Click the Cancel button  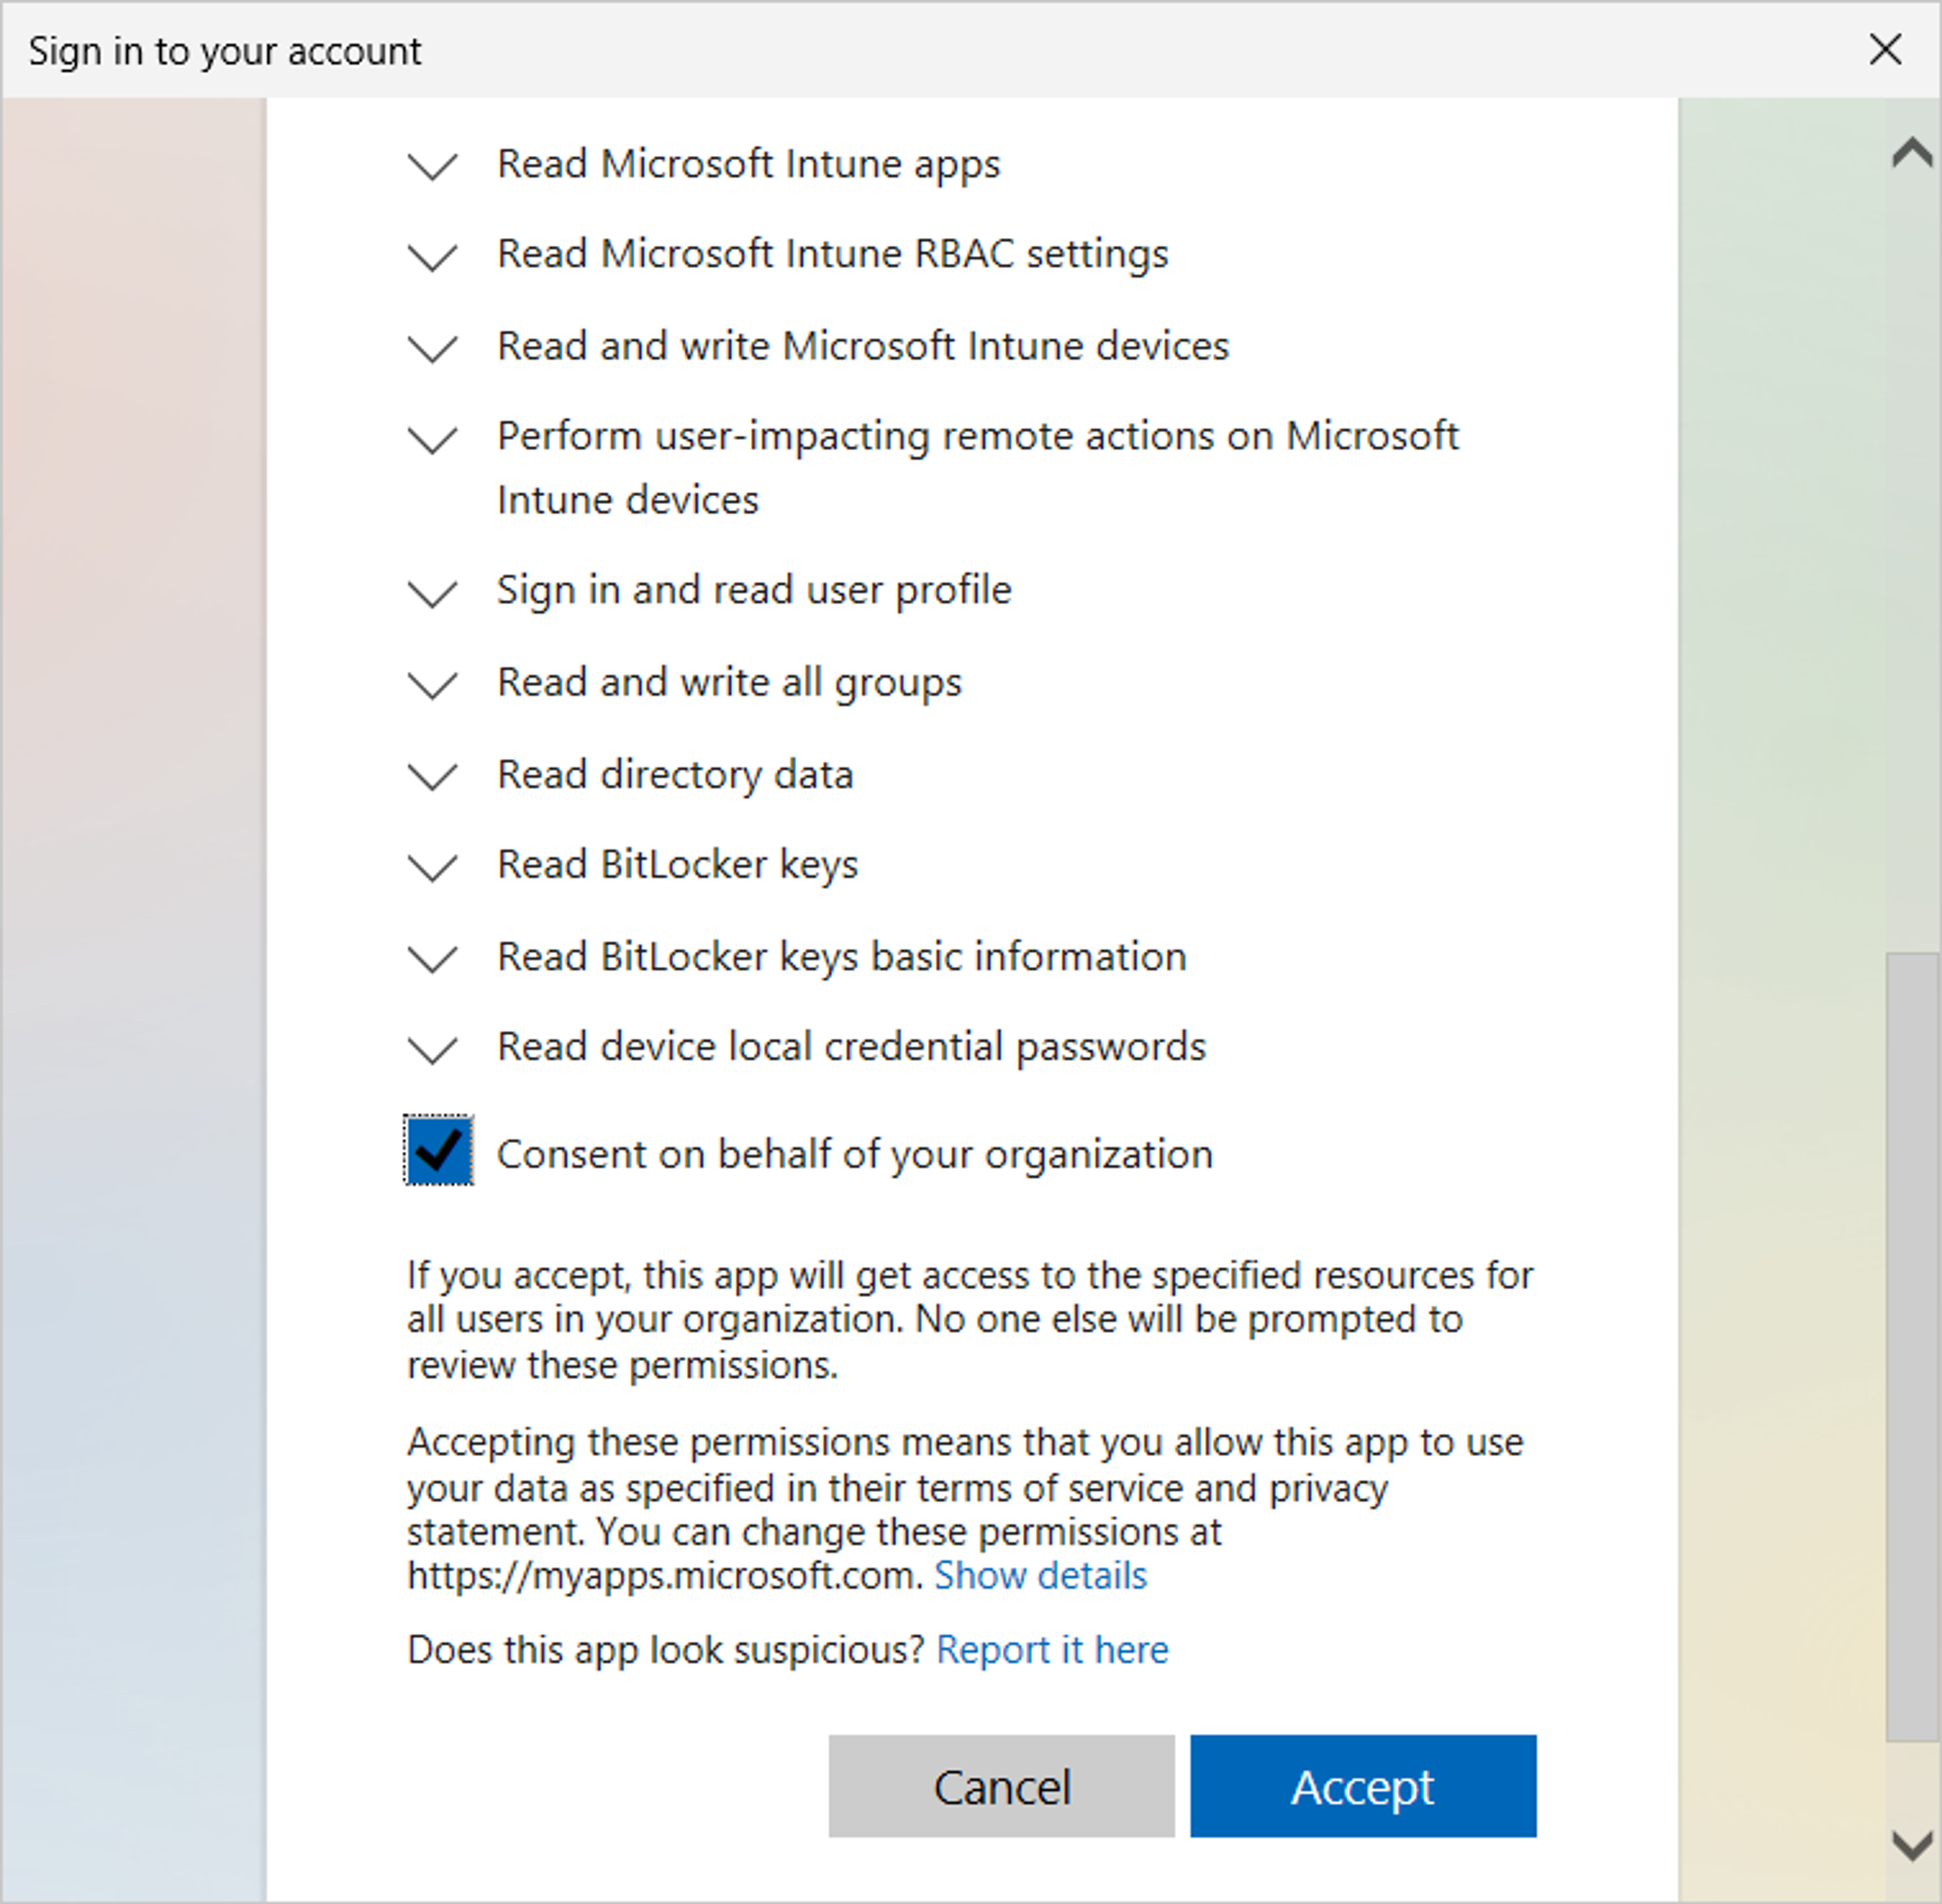(1001, 1786)
